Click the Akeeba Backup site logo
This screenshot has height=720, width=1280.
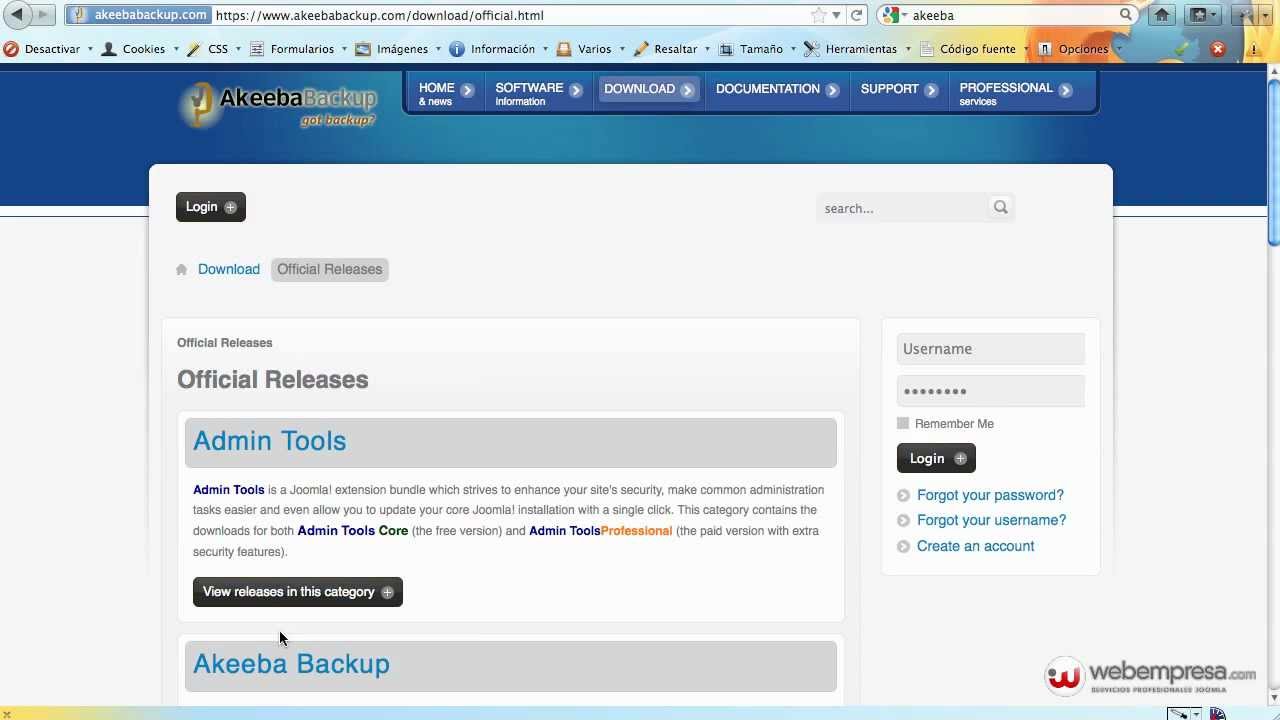click(279, 105)
